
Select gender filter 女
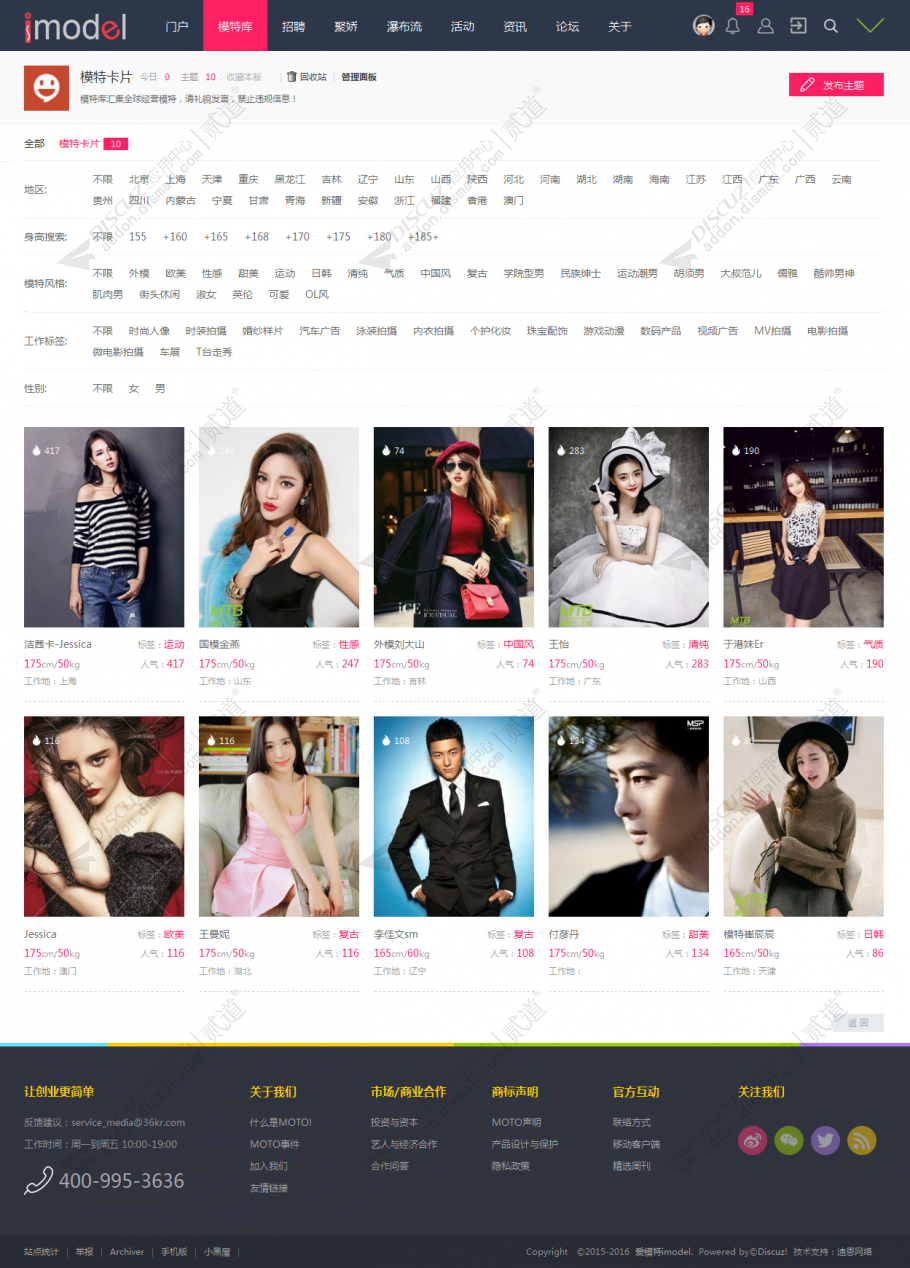(x=134, y=388)
